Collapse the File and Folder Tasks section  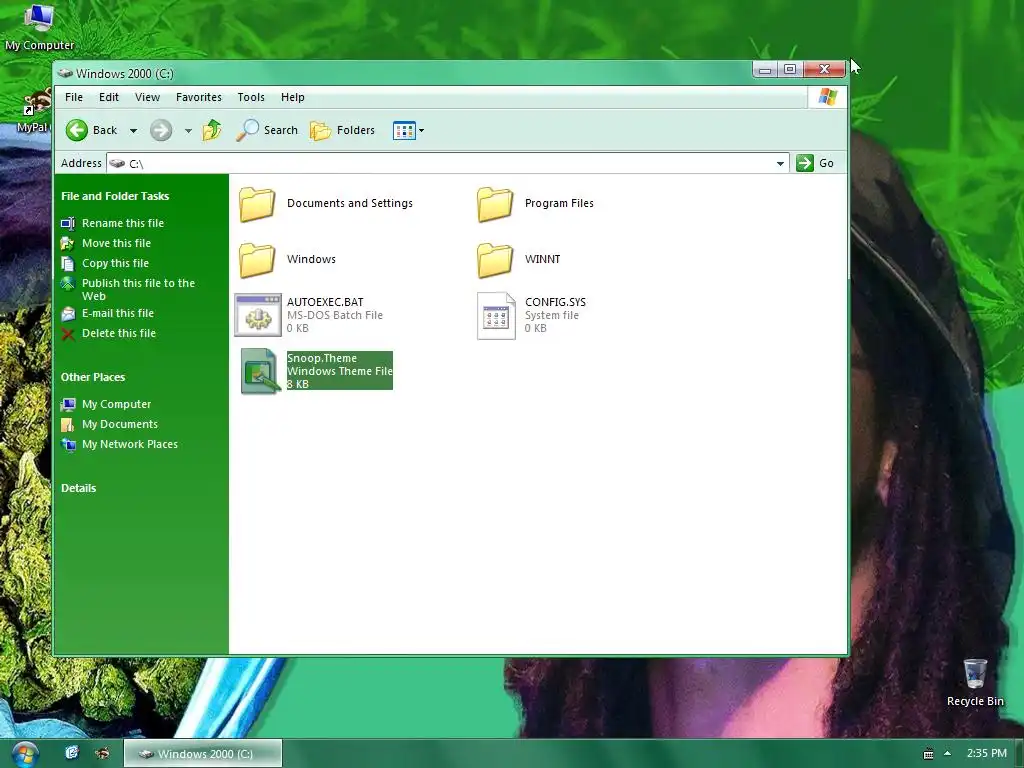click(115, 196)
